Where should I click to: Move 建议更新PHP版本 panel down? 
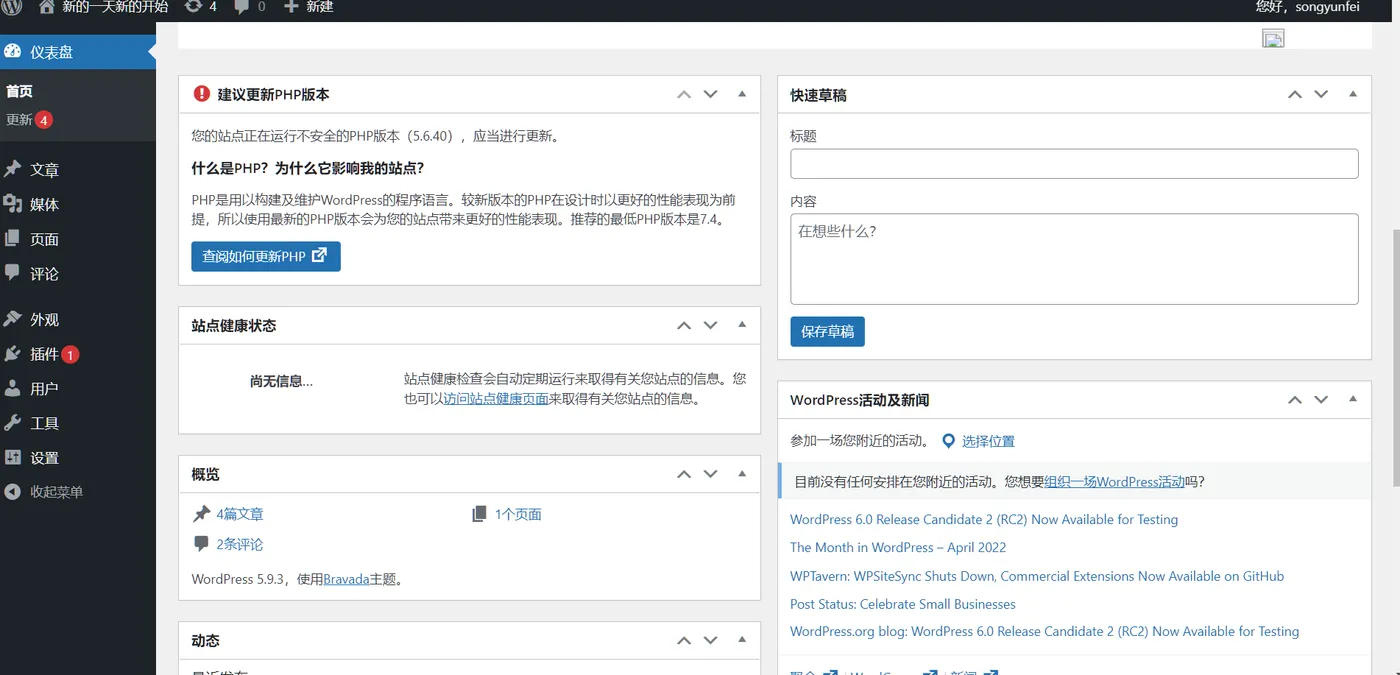coord(711,94)
